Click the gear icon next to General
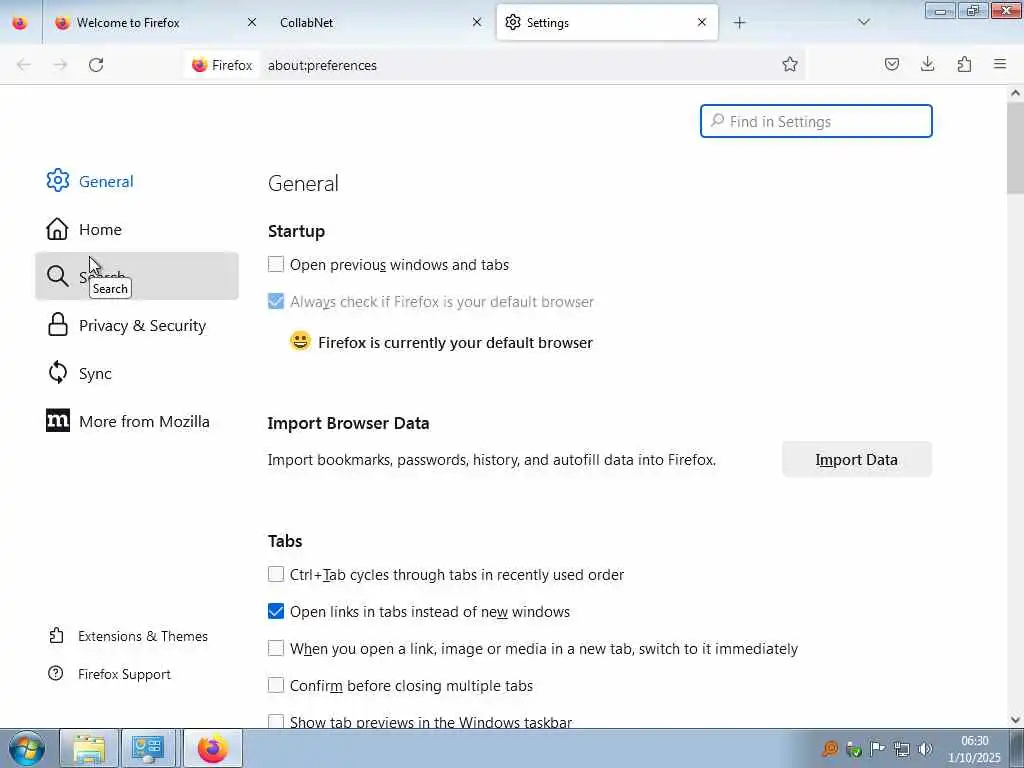This screenshot has width=1024, height=768. pyautogui.click(x=57, y=180)
